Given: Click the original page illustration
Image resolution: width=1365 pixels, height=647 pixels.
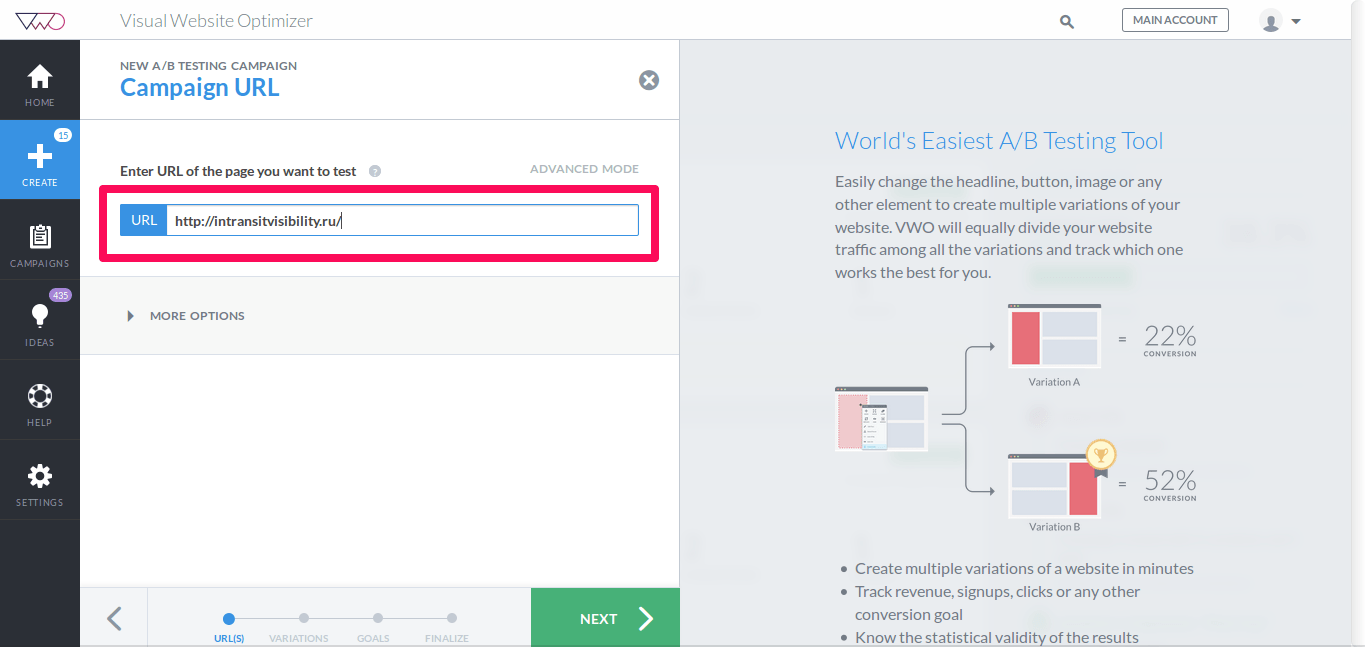Looking at the screenshot, I should point(881,419).
